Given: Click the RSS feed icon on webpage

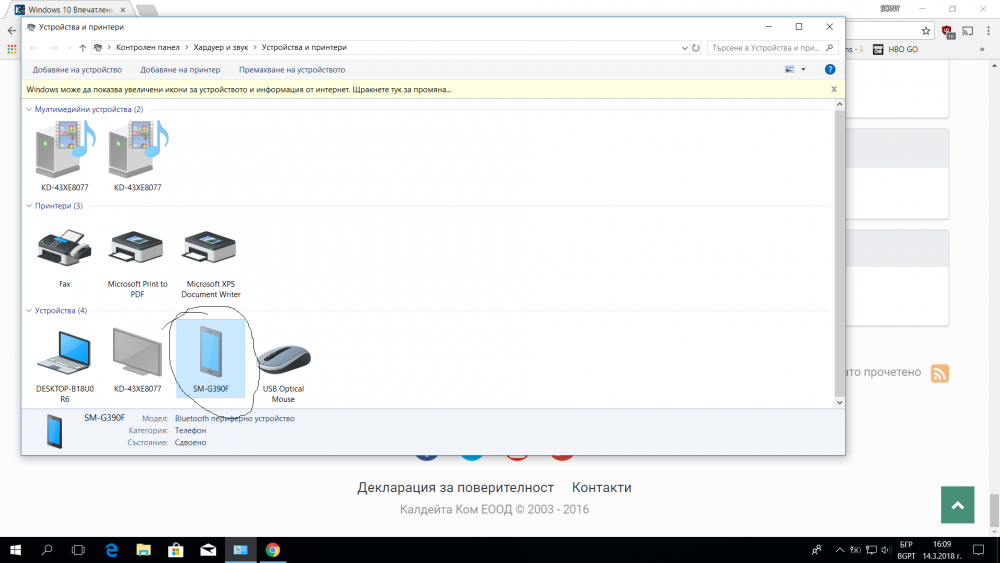Looking at the screenshot, I should (939, 373).
